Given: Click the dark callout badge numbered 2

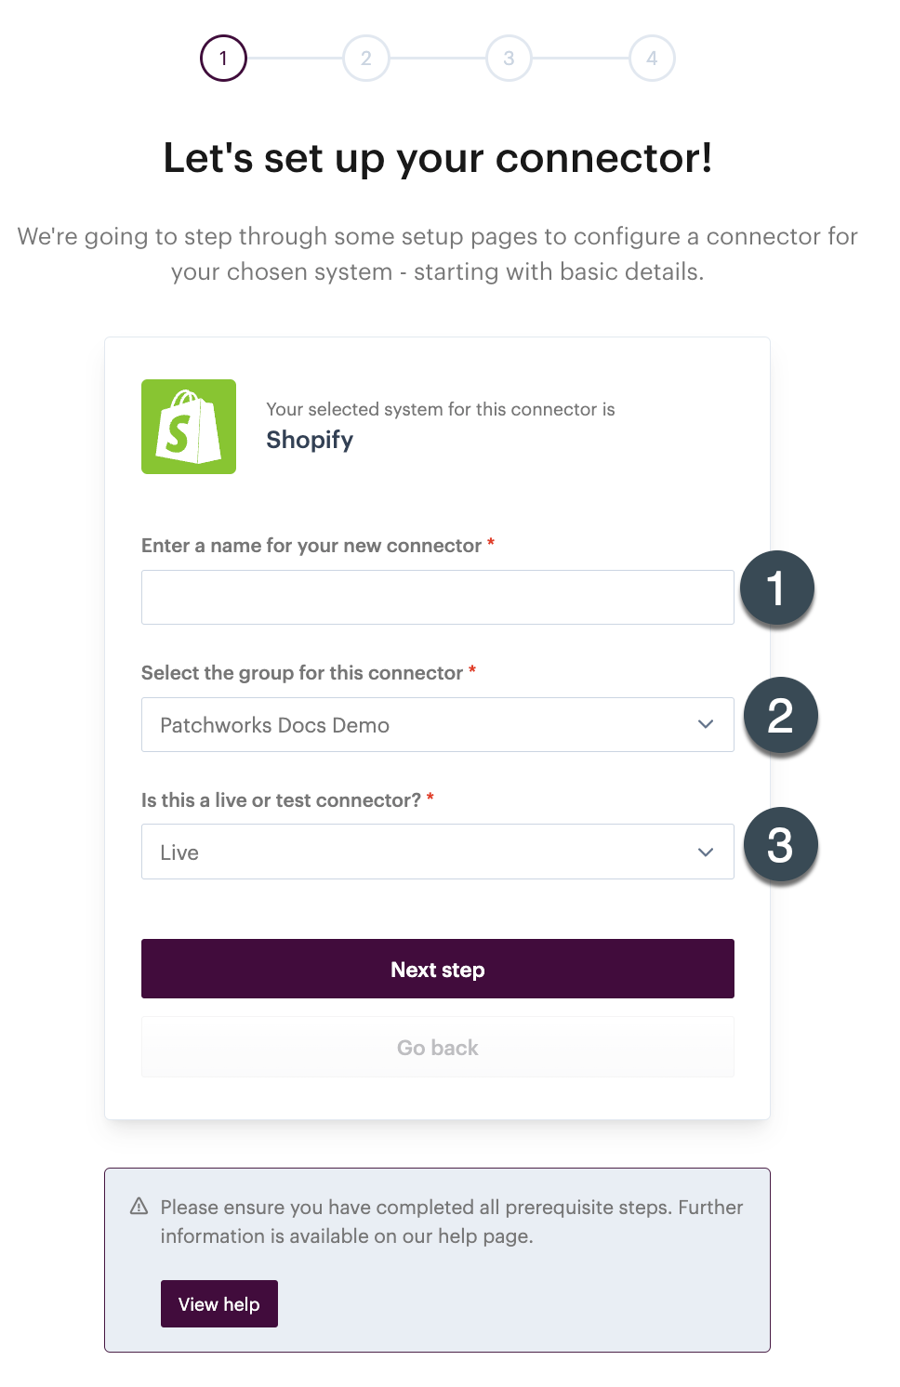Looking at the screenshot, I should coord(779,715).
